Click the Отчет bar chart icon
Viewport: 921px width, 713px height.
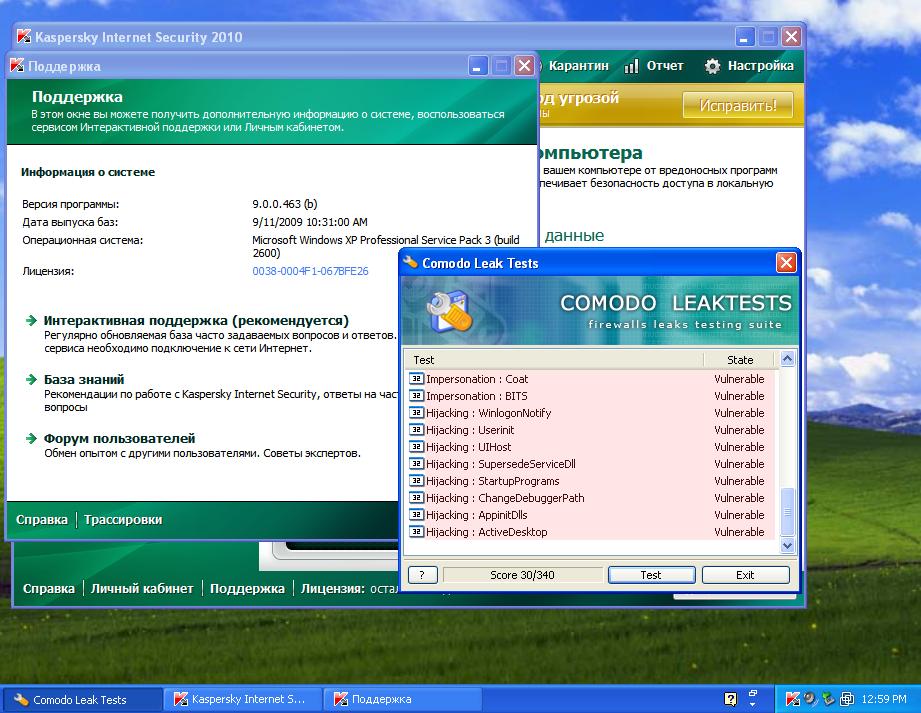pyautogui.click(x=631, y=66)
